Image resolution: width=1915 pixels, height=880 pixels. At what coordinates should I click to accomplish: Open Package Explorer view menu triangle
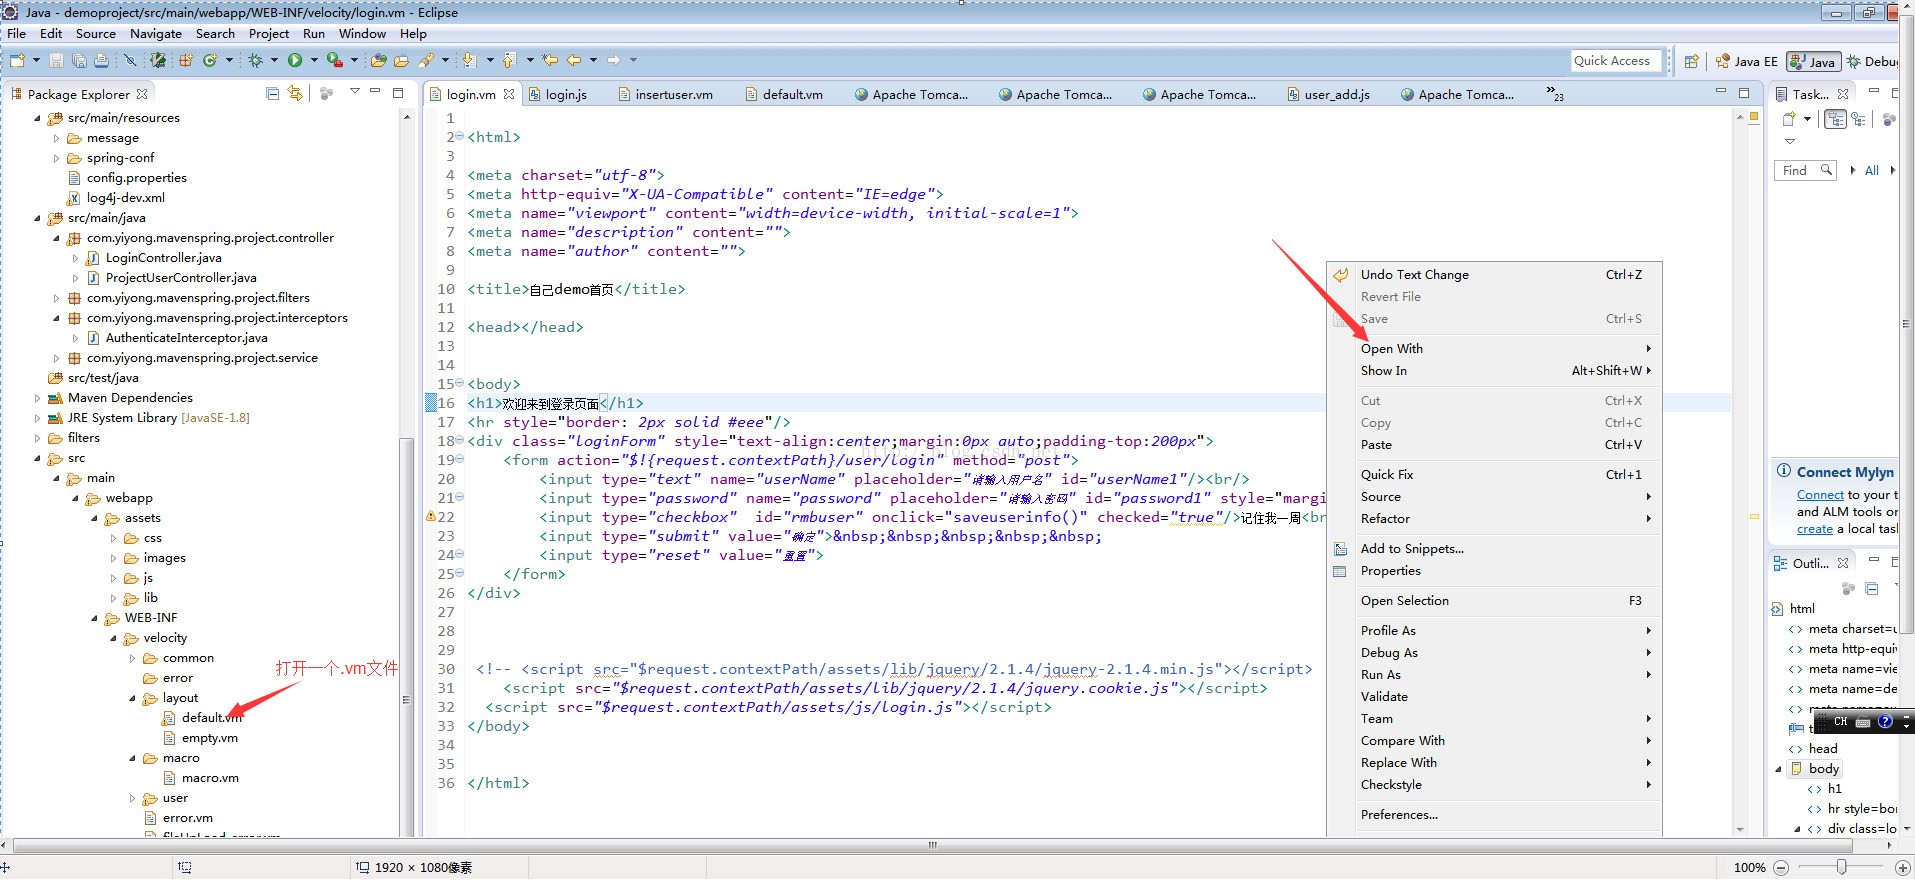[x=354, y=92]
